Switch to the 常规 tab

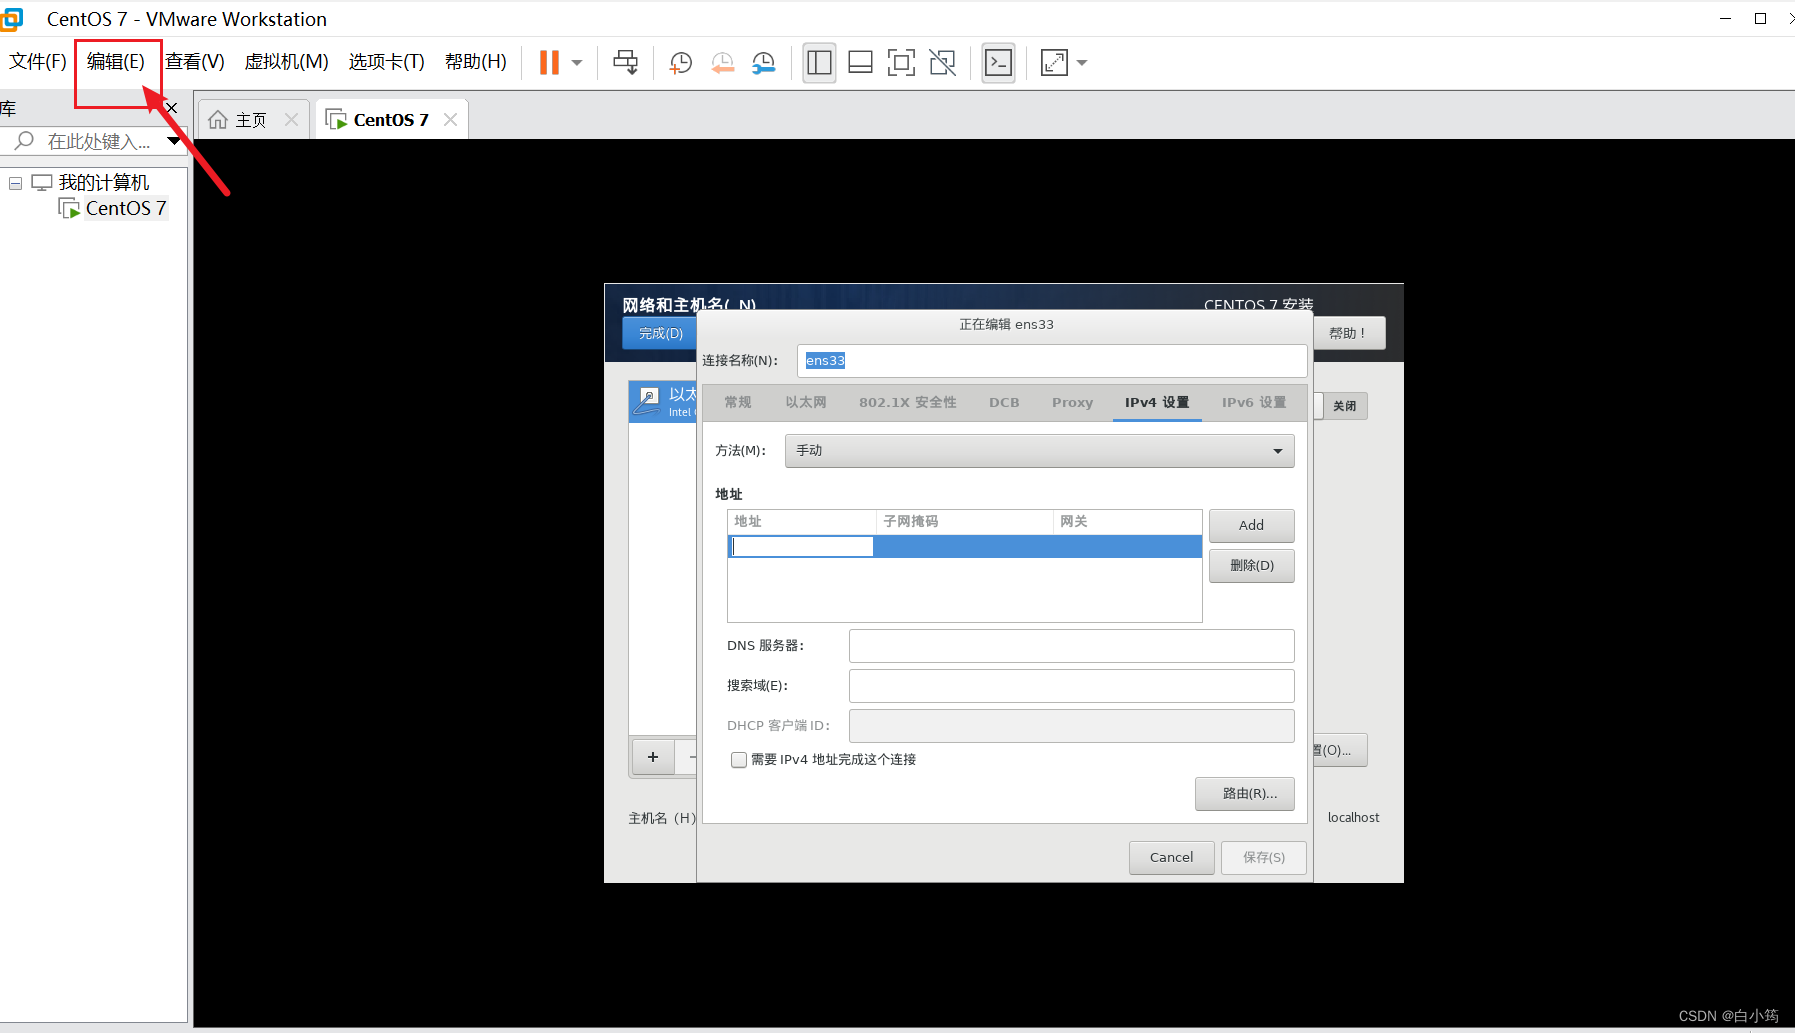[x=738, y=403]
